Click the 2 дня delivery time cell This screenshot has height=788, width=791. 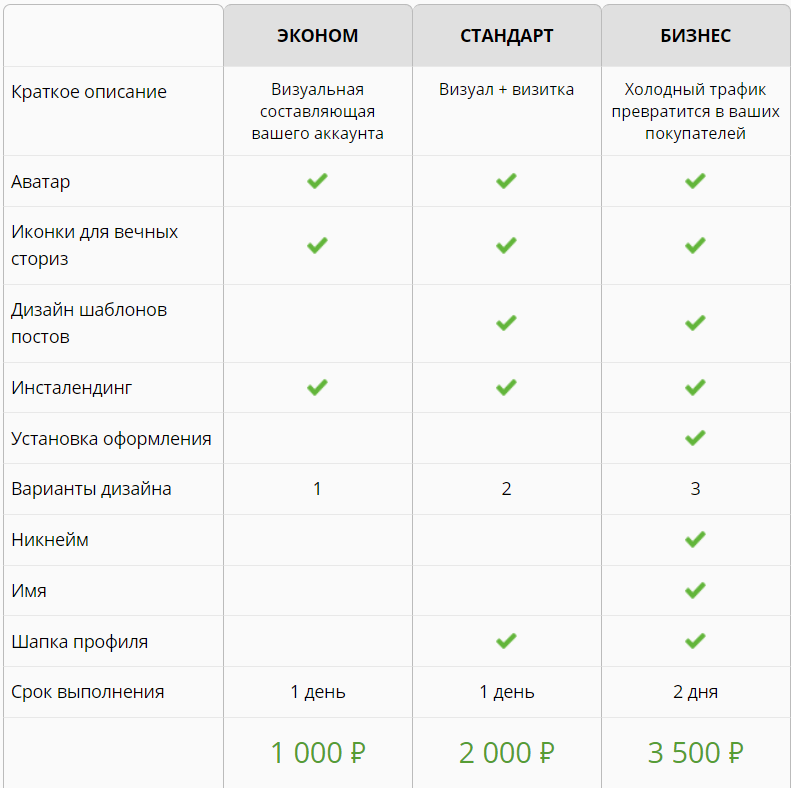(695, 692)
